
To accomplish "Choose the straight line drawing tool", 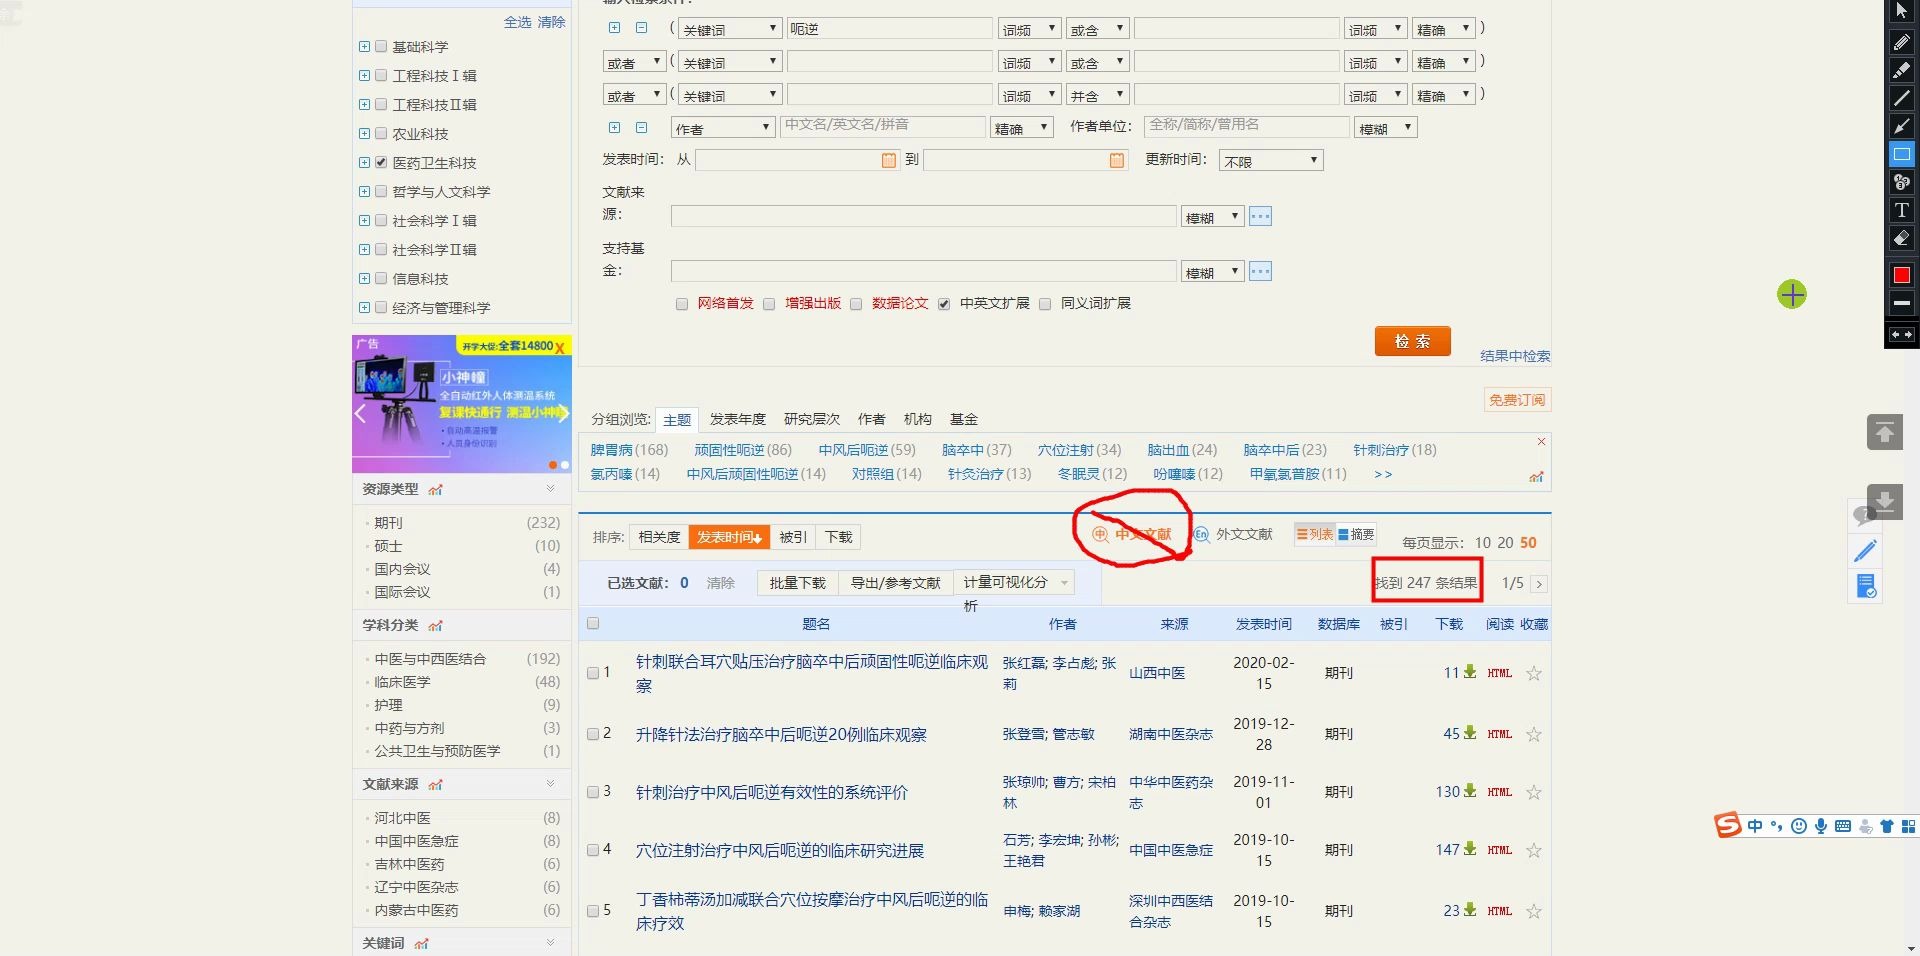I will tap(1901, 99).
